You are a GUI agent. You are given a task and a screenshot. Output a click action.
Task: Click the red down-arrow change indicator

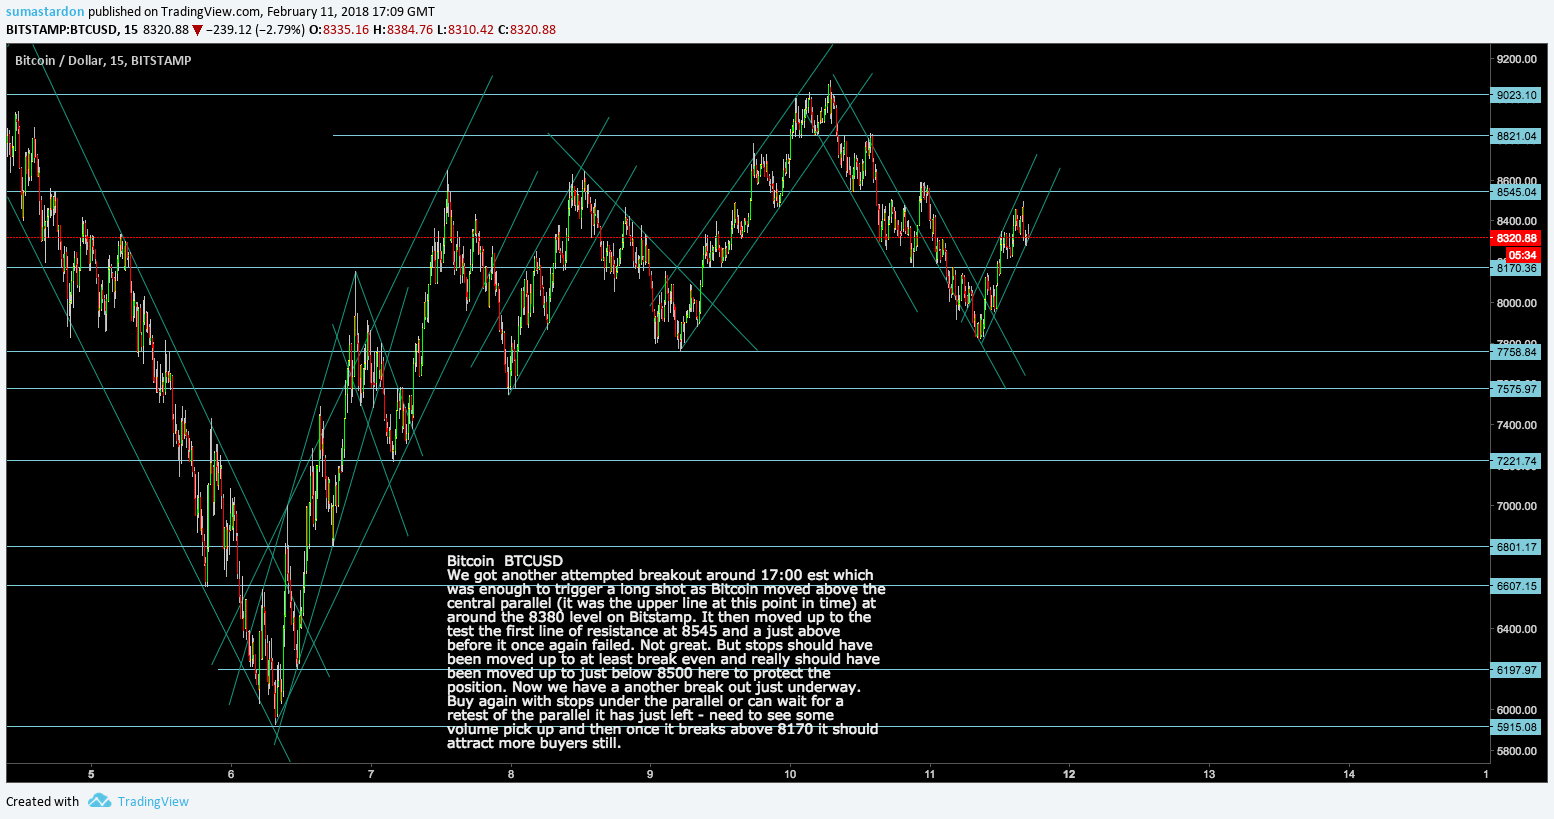197,30
